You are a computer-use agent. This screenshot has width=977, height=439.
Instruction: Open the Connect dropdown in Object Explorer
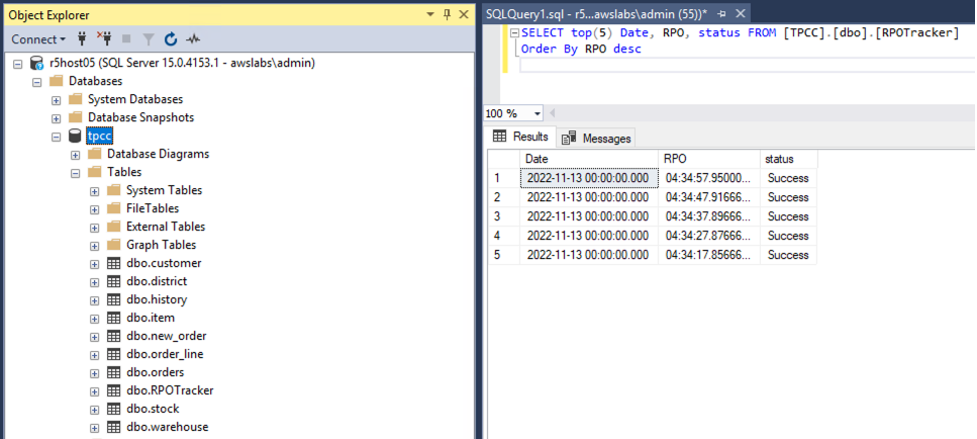click(x=38, y=39)
